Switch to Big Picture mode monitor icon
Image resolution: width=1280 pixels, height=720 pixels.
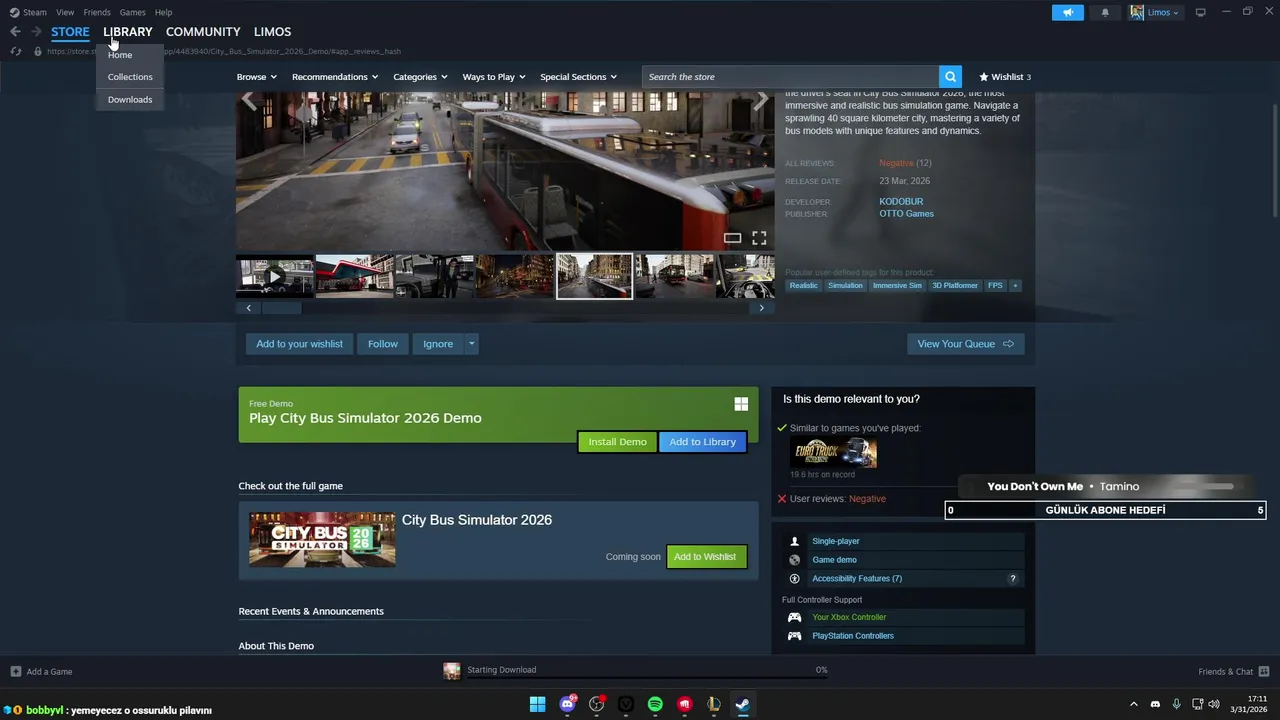click(x=1200, y=12)
